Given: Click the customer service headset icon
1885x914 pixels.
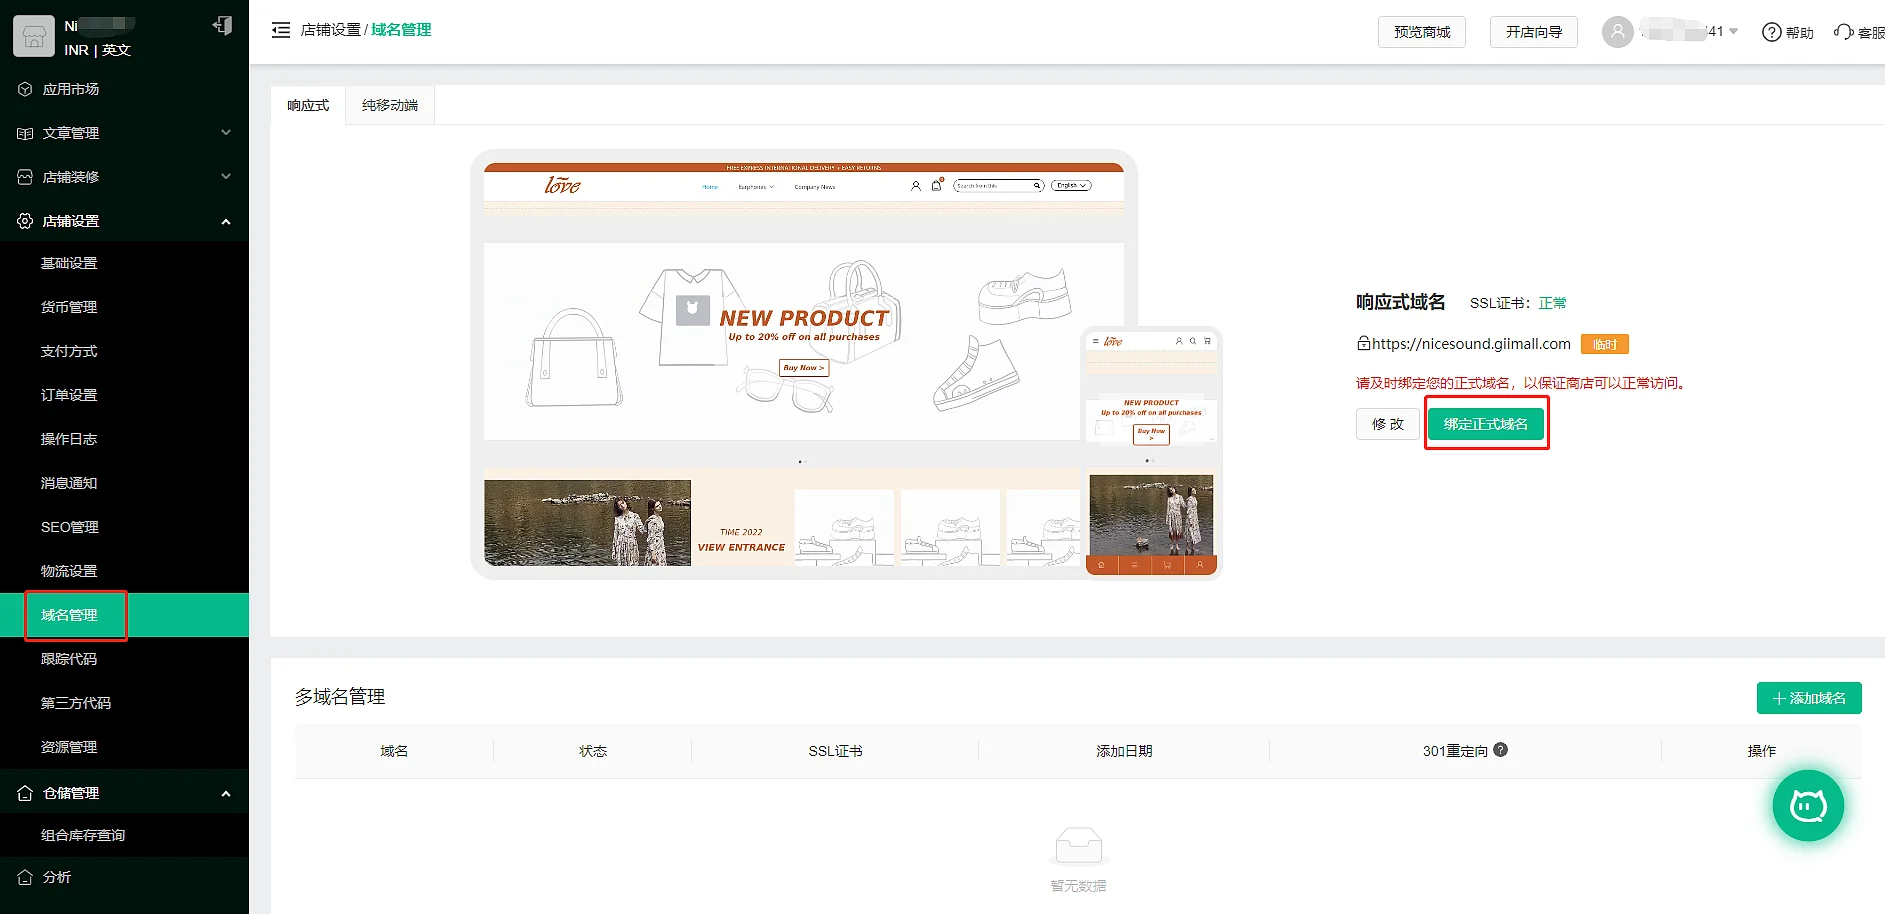Looking at the screenshot, I should click(x=1843, y=32).
